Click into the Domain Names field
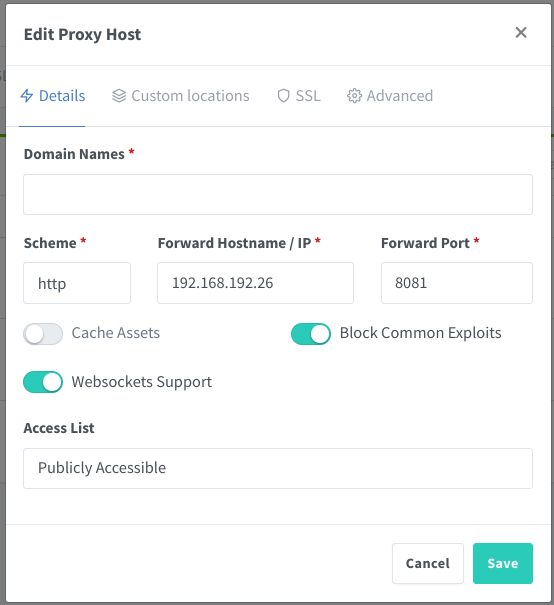 pos(278,194)
